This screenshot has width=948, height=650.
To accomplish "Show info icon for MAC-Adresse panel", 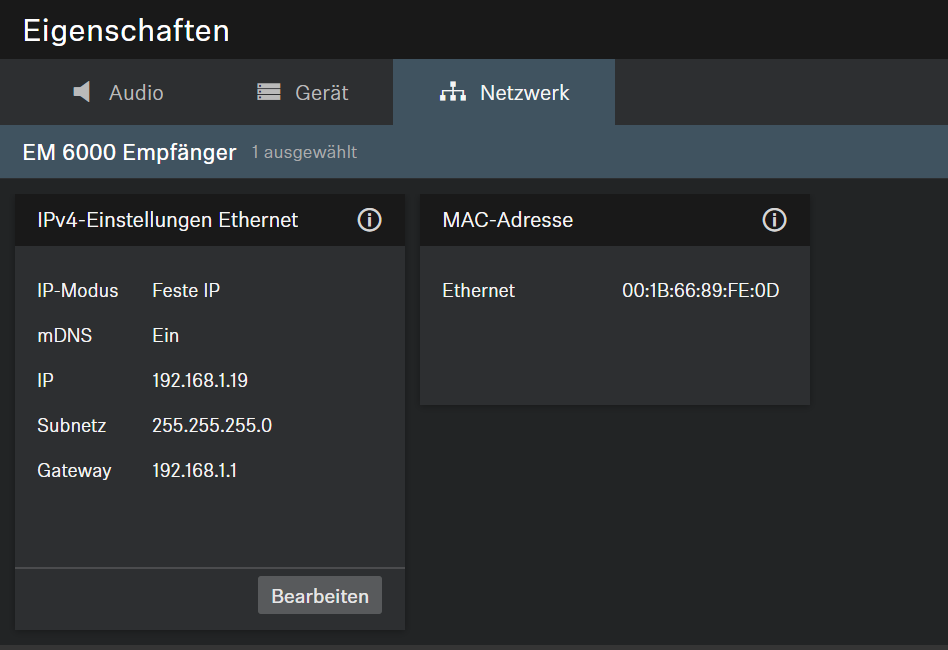I will [774, 220].
